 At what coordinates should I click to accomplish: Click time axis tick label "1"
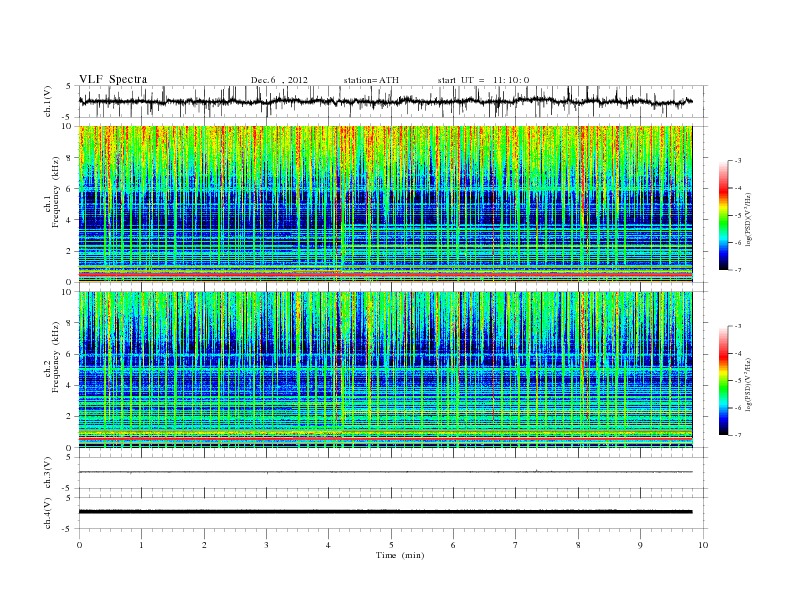tap(141, 545)
